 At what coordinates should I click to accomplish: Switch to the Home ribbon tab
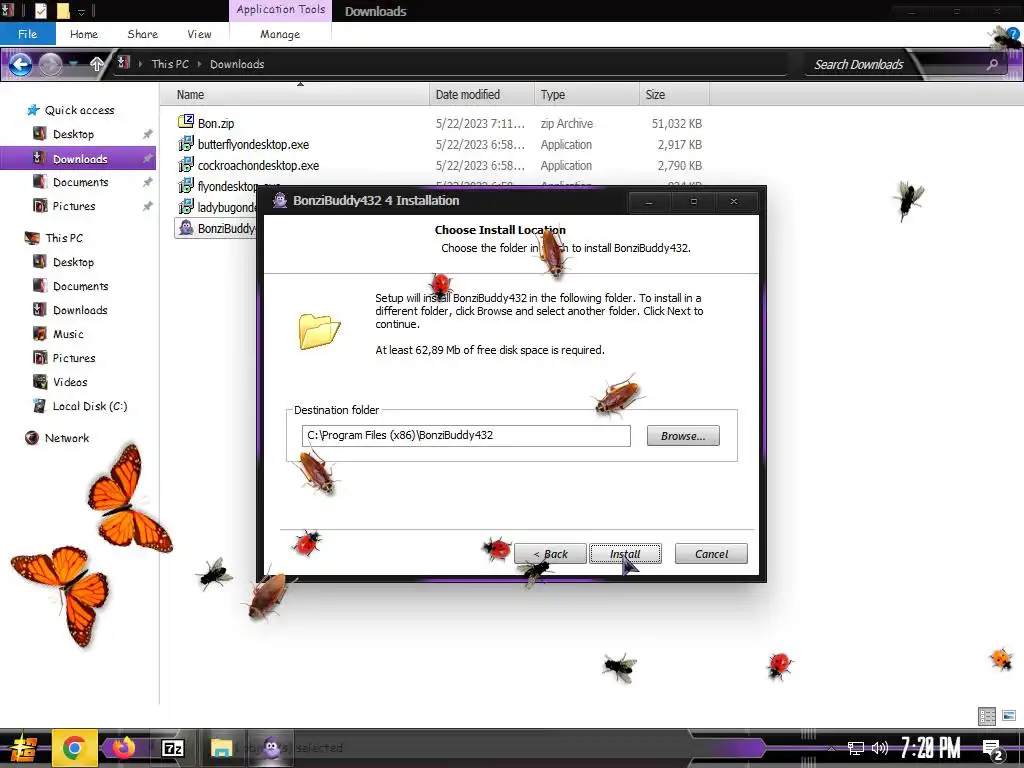[84, 34]
